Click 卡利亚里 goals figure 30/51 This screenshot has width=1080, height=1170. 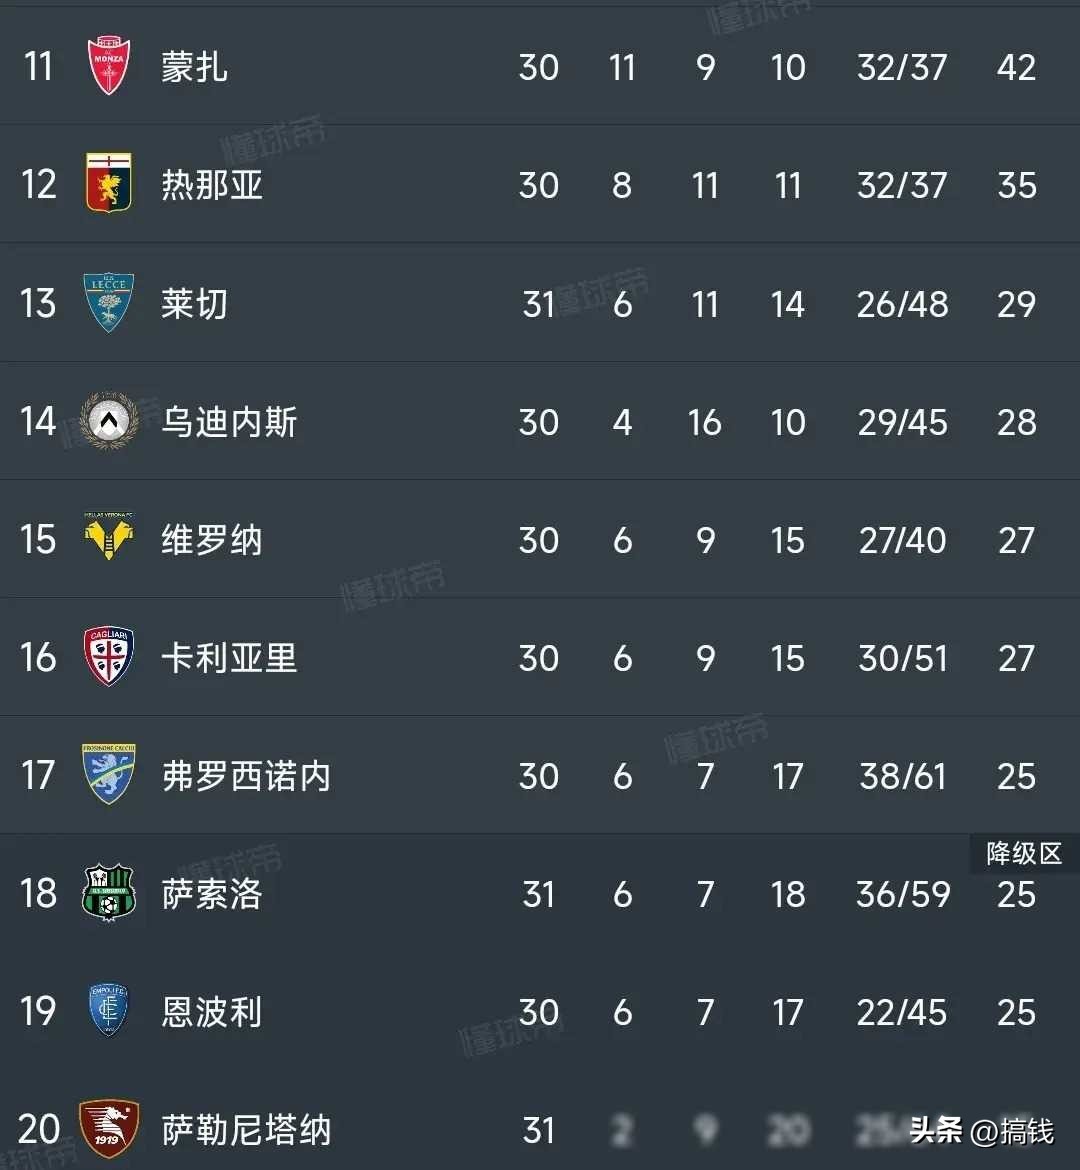pos(902,658)
